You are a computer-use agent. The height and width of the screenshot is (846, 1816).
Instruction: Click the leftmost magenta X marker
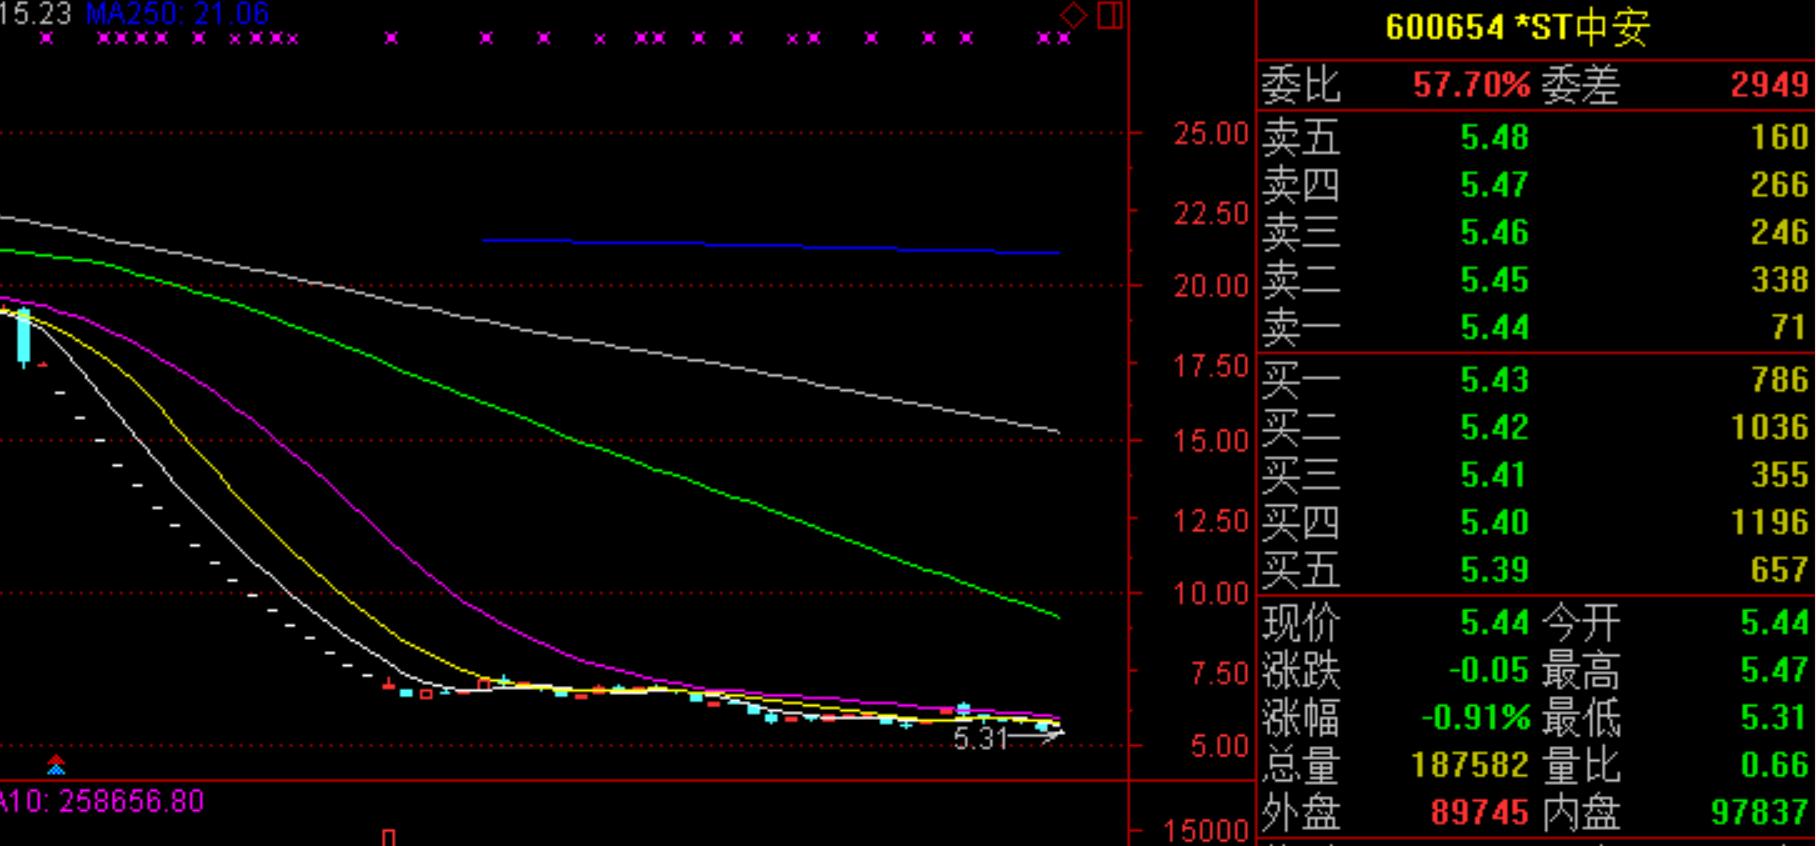point(46,38)
